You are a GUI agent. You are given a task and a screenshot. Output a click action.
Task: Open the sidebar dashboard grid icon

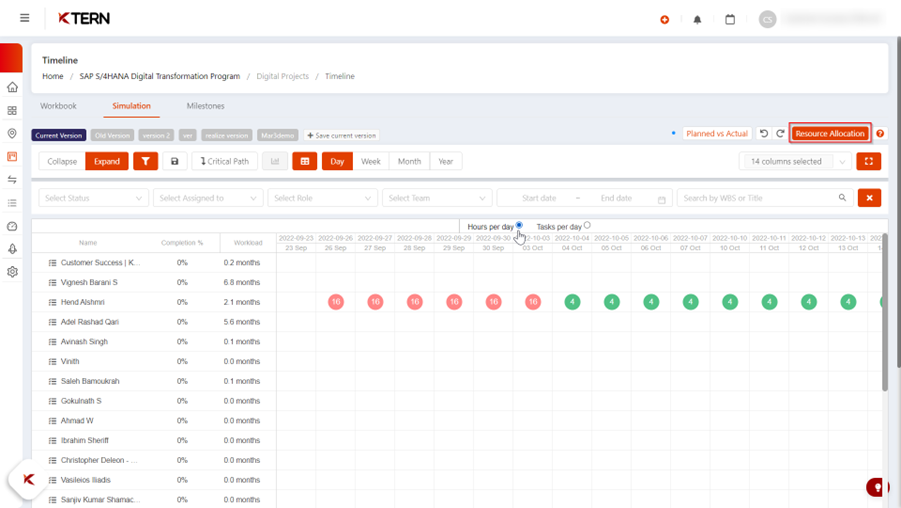(x=12, y=110)
